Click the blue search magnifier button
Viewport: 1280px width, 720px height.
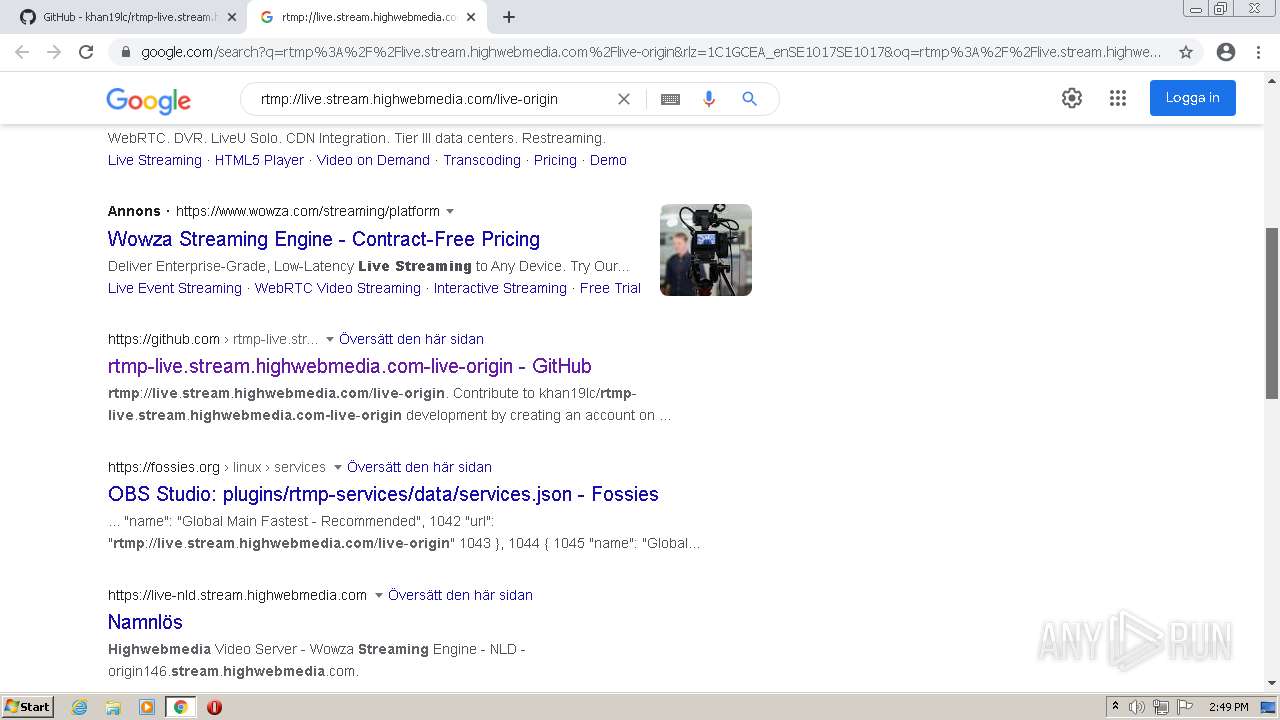coord(749,99)
